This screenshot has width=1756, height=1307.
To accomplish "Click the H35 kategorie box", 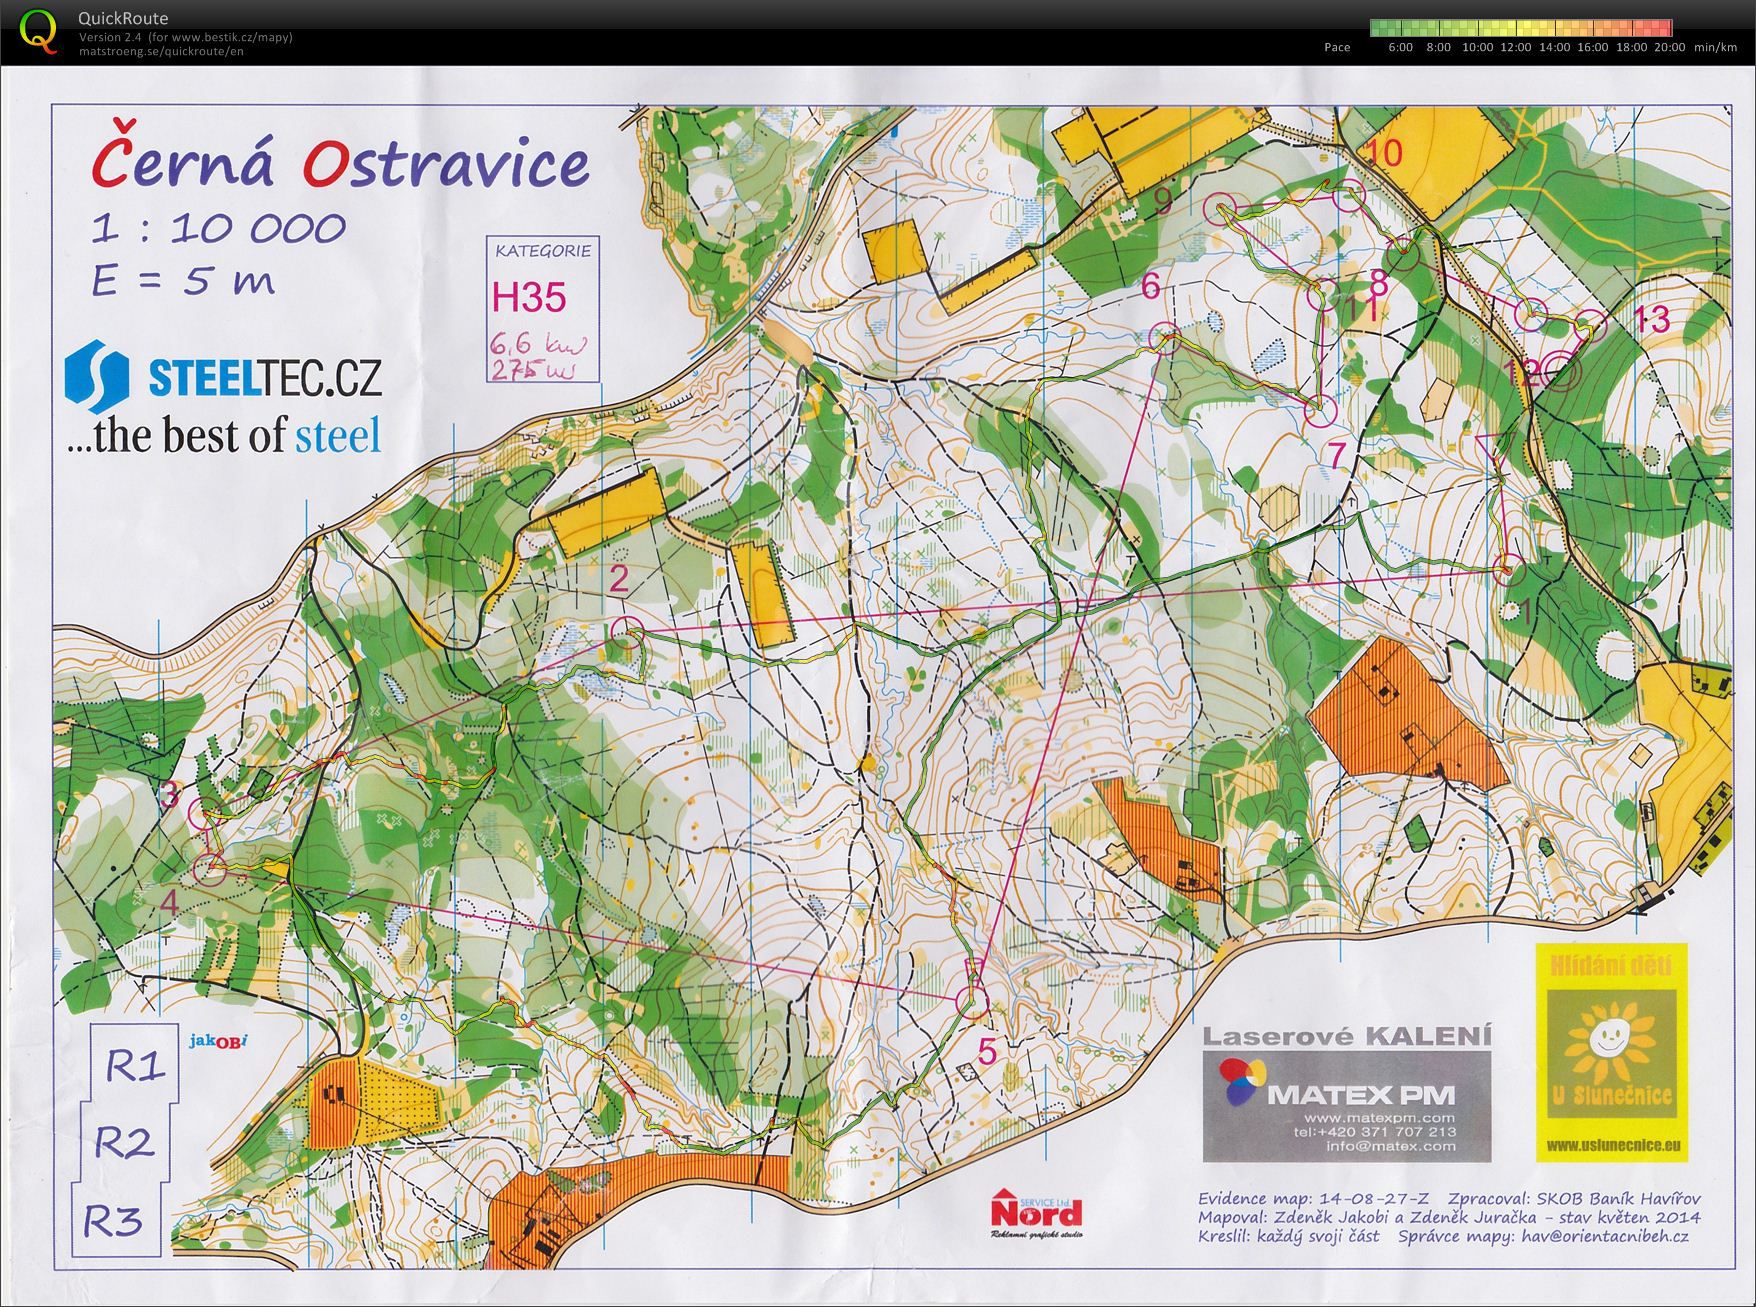I will pos(542,310).
